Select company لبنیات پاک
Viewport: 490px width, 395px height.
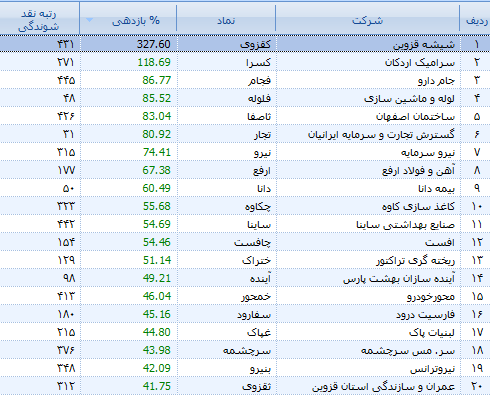[x=432, y=332]
